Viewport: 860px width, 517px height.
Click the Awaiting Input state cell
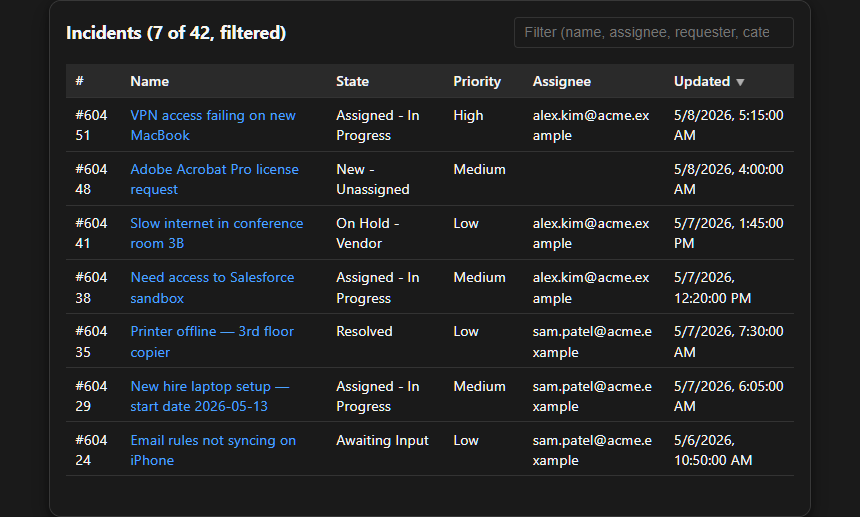click(x=382, y=440)
